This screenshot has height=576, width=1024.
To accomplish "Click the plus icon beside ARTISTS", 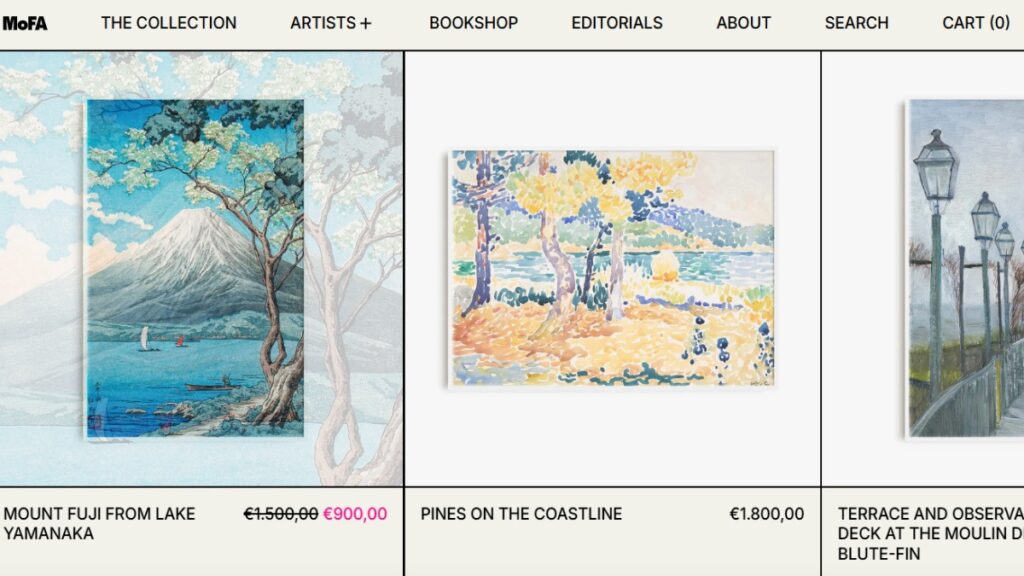I will (366, 24).
